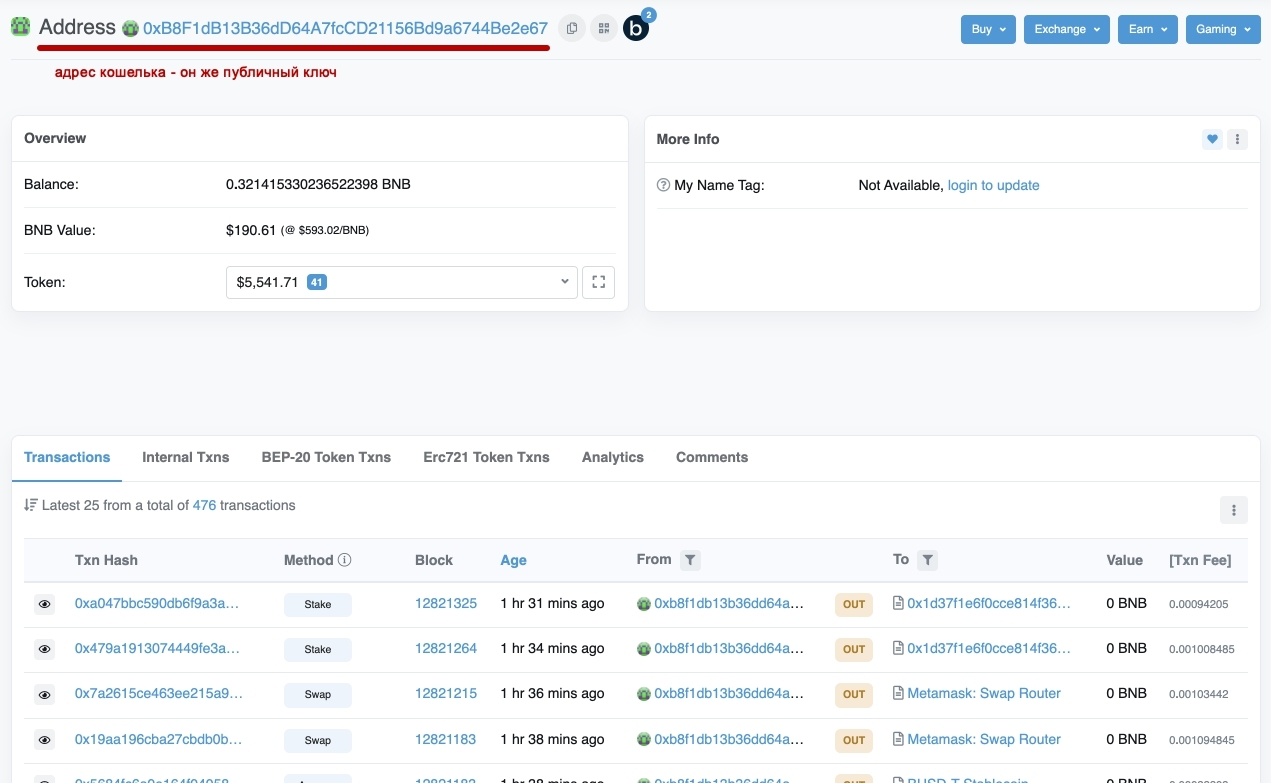
Task: Preview transaction 0x7a2615ce463ee215a9 details
Action: tap(44, 694)
